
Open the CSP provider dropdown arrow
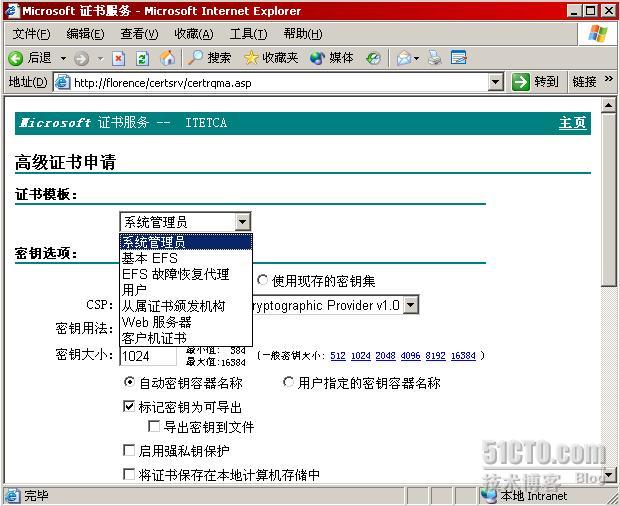pyautogui.click(x=410, y=305)
